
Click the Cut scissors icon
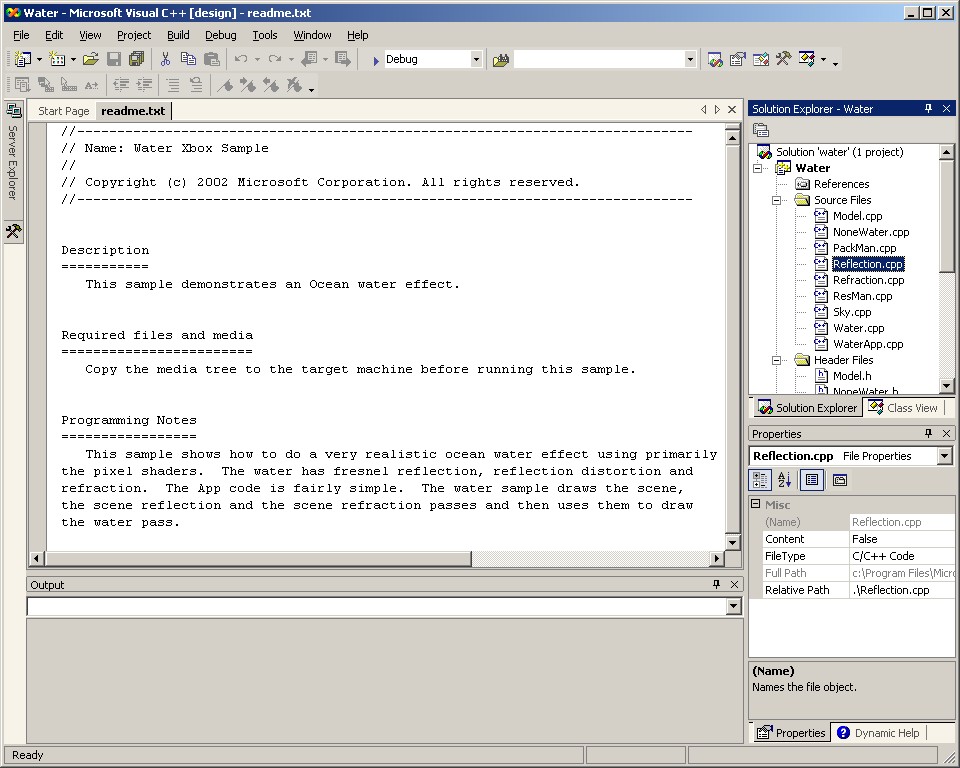(x=165, y=60)
